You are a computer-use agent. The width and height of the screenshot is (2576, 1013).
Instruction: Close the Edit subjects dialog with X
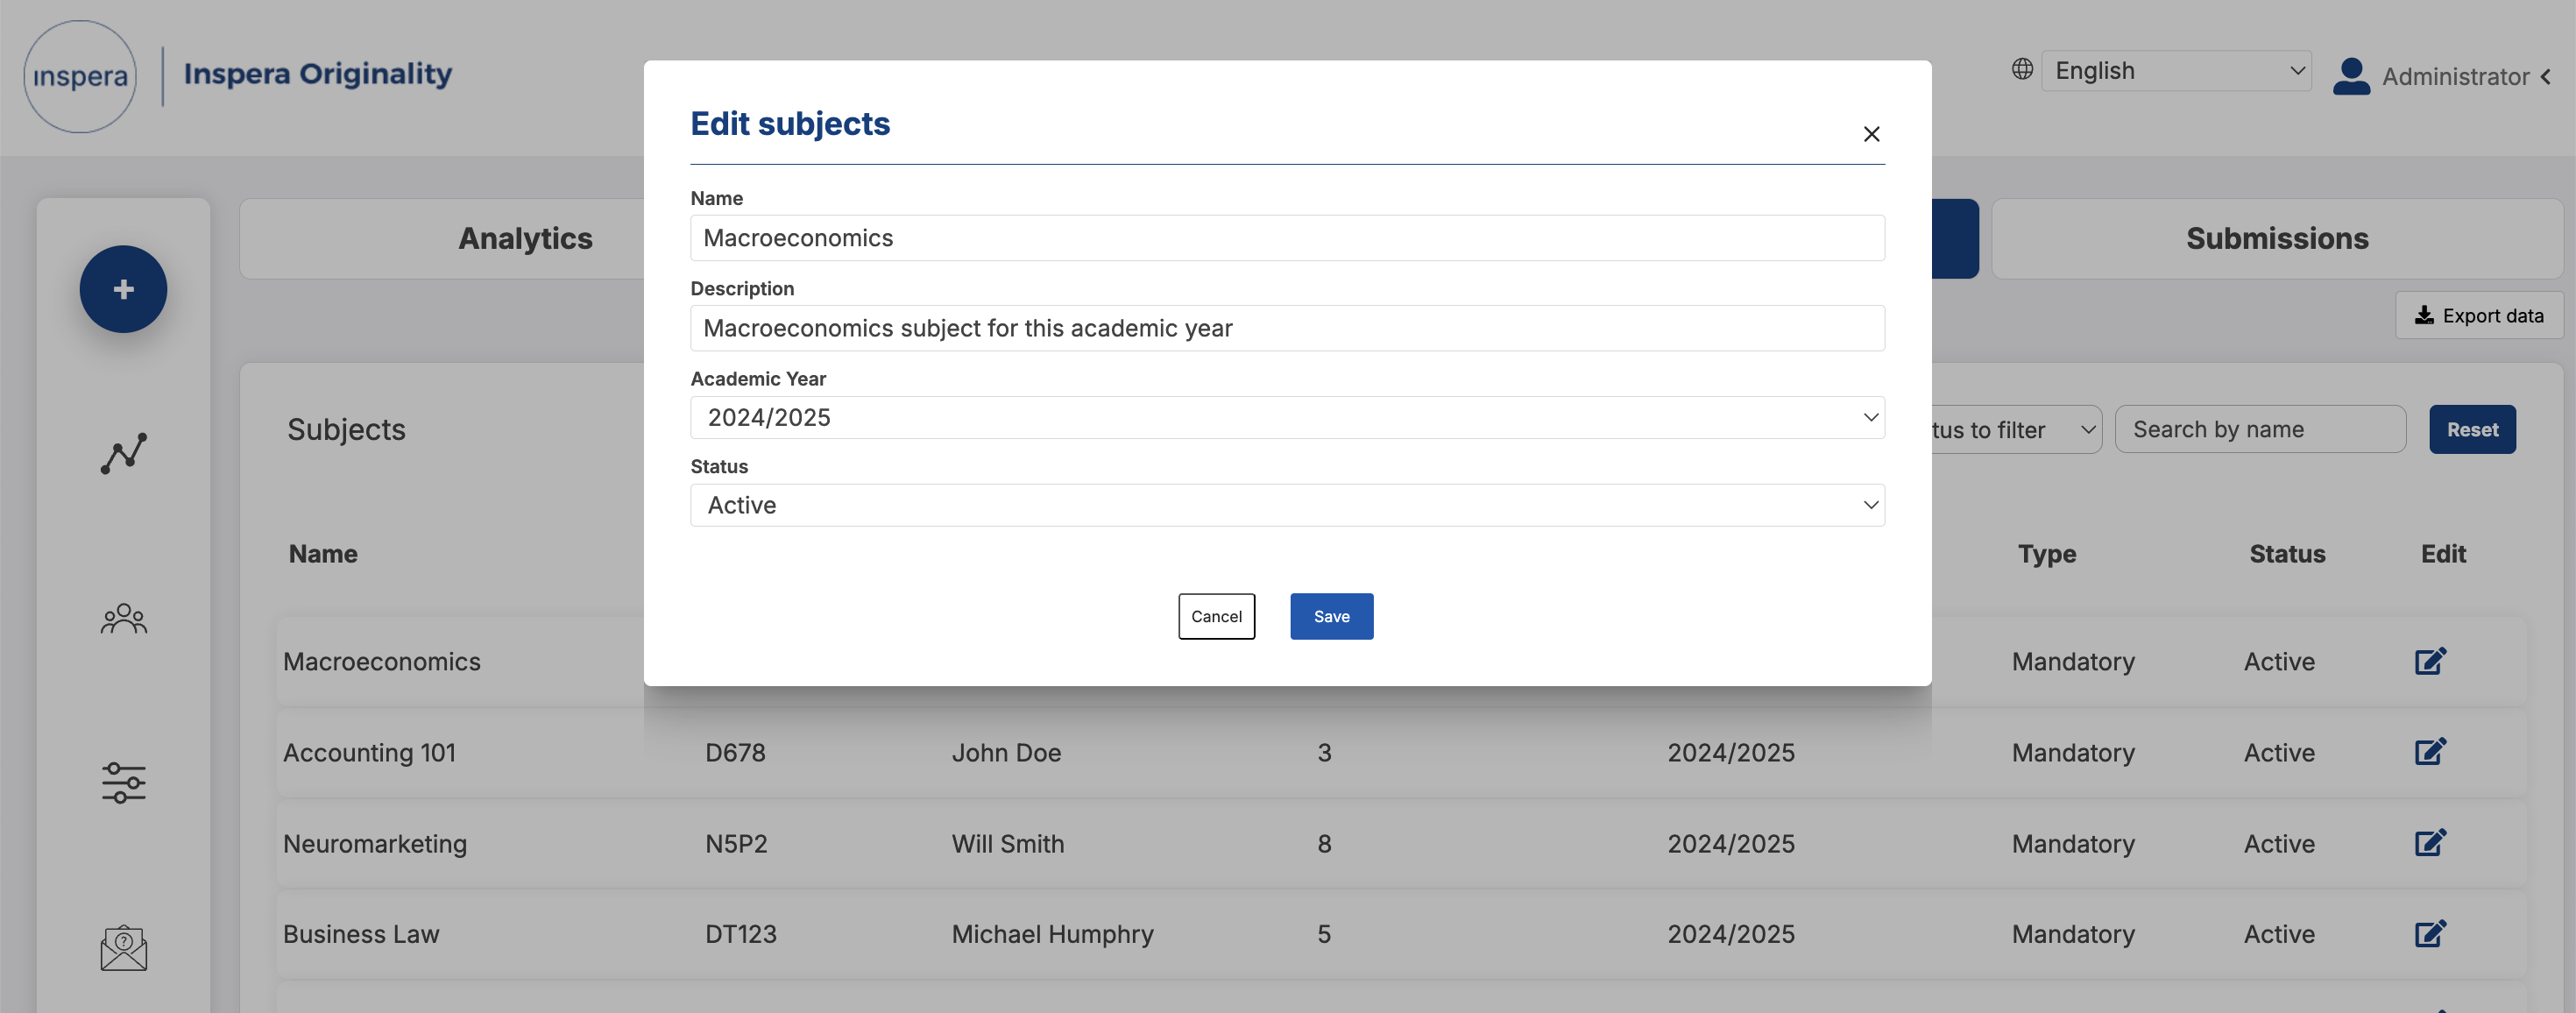1871,134
